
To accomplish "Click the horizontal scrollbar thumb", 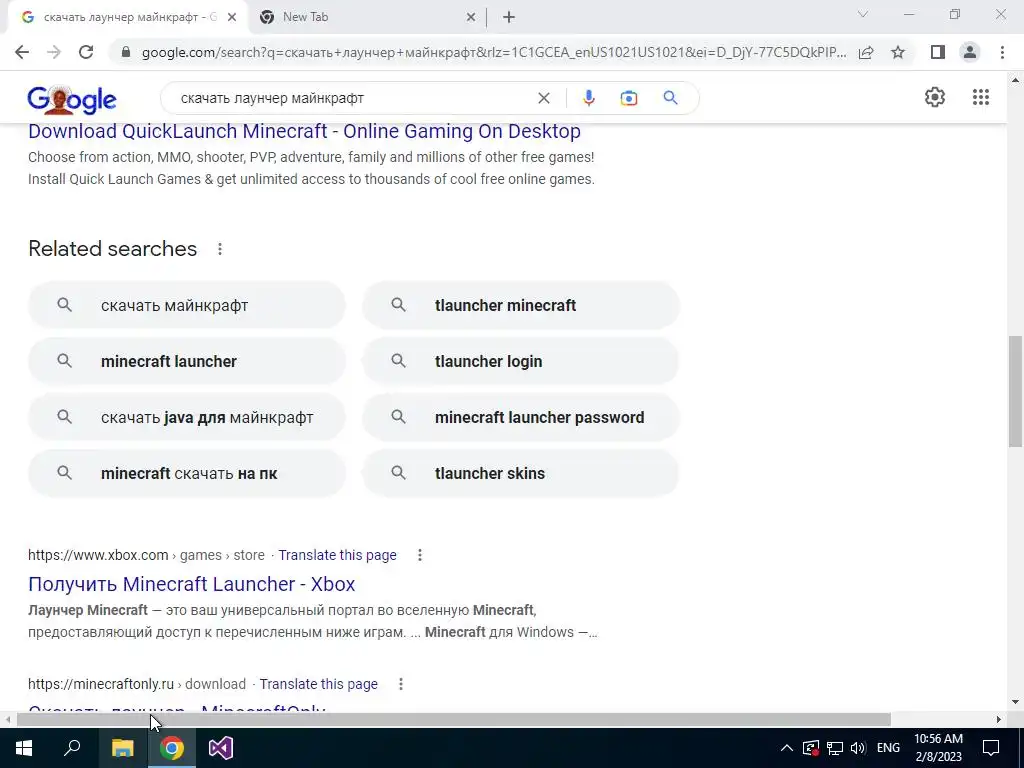I will click(454, 720).
